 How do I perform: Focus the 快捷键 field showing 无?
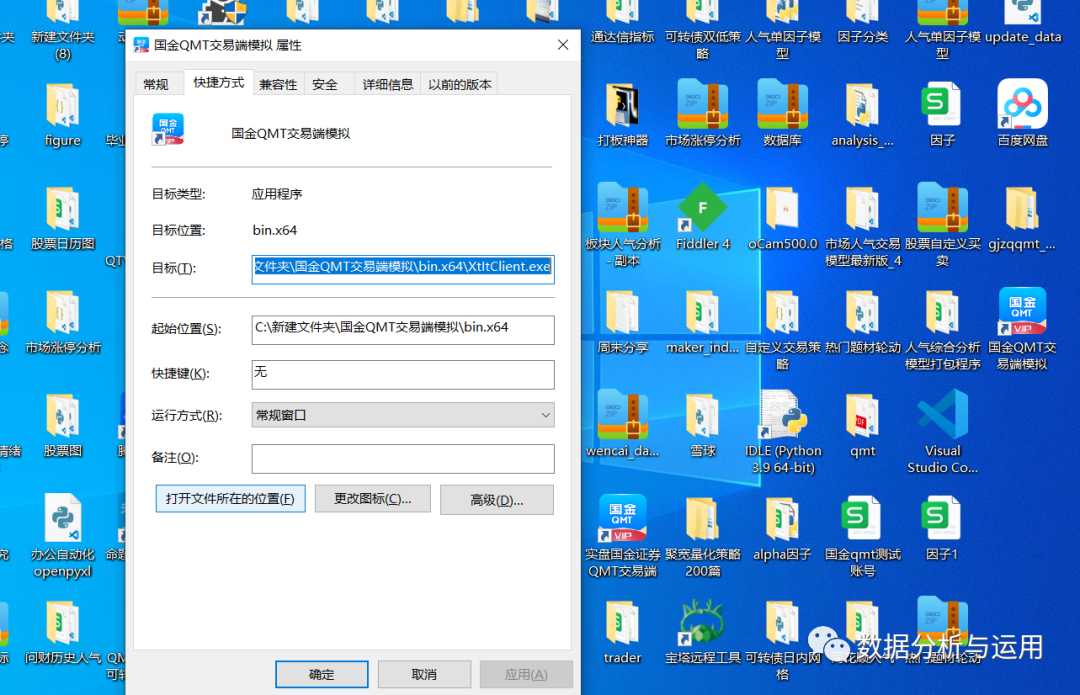pyautogui.click(x=403, y=374)
